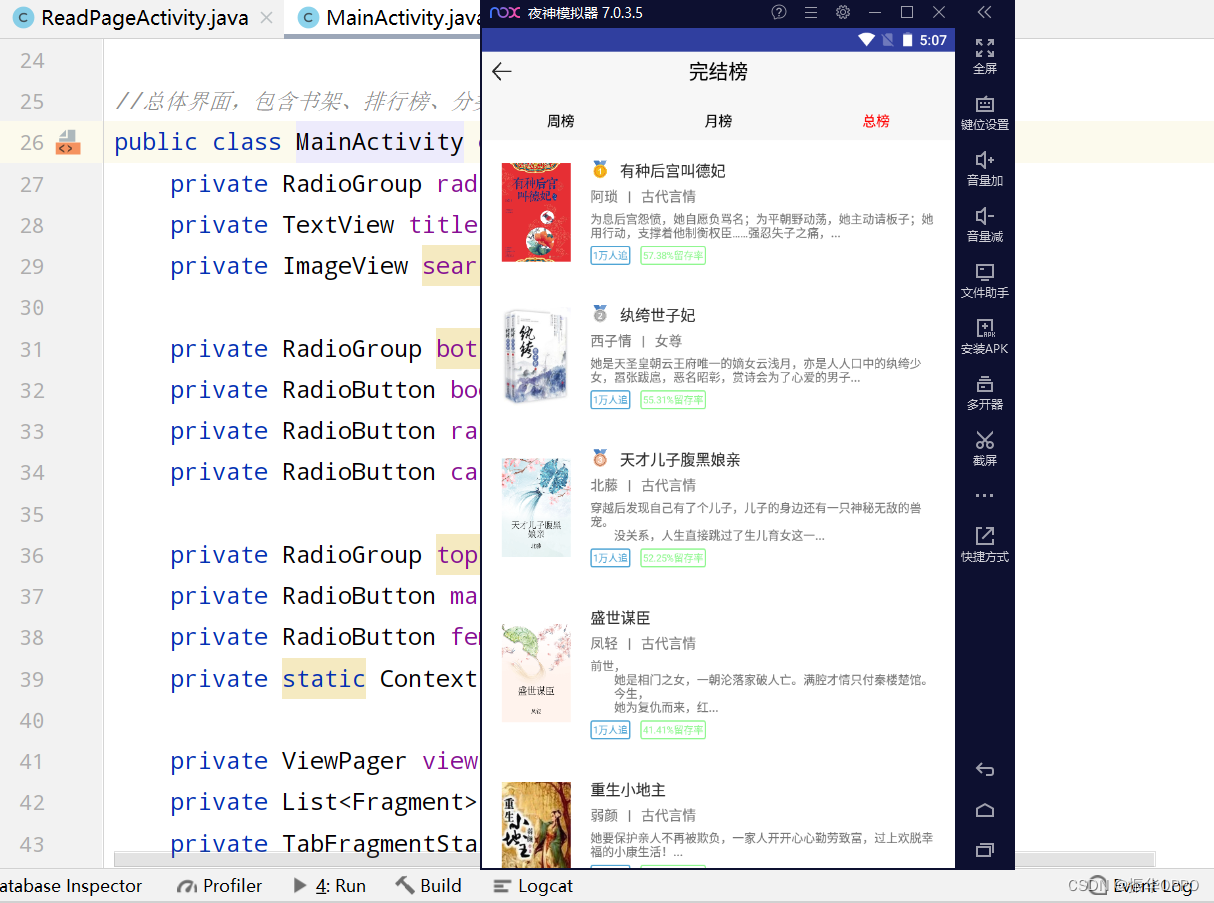
Task: Click the 快捷方式 shortcut icon
Action: pos(985,536)
